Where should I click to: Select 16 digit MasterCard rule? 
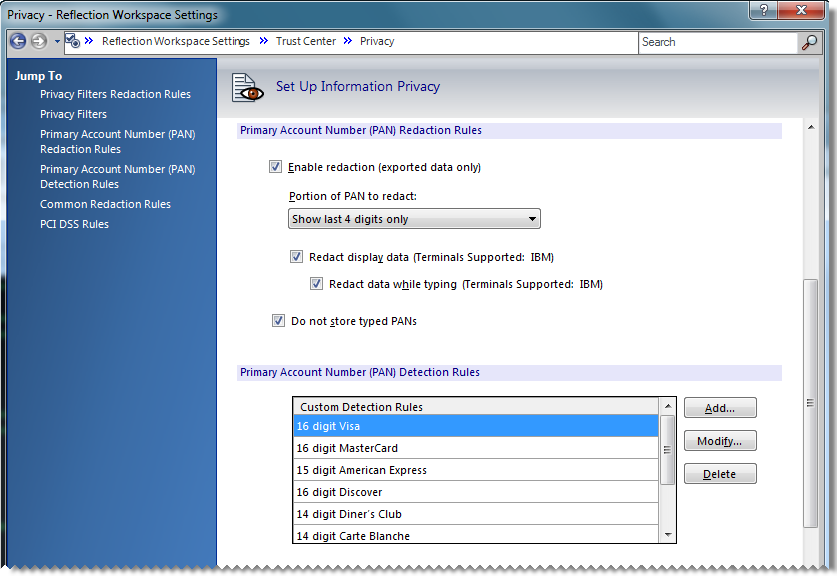476,448
